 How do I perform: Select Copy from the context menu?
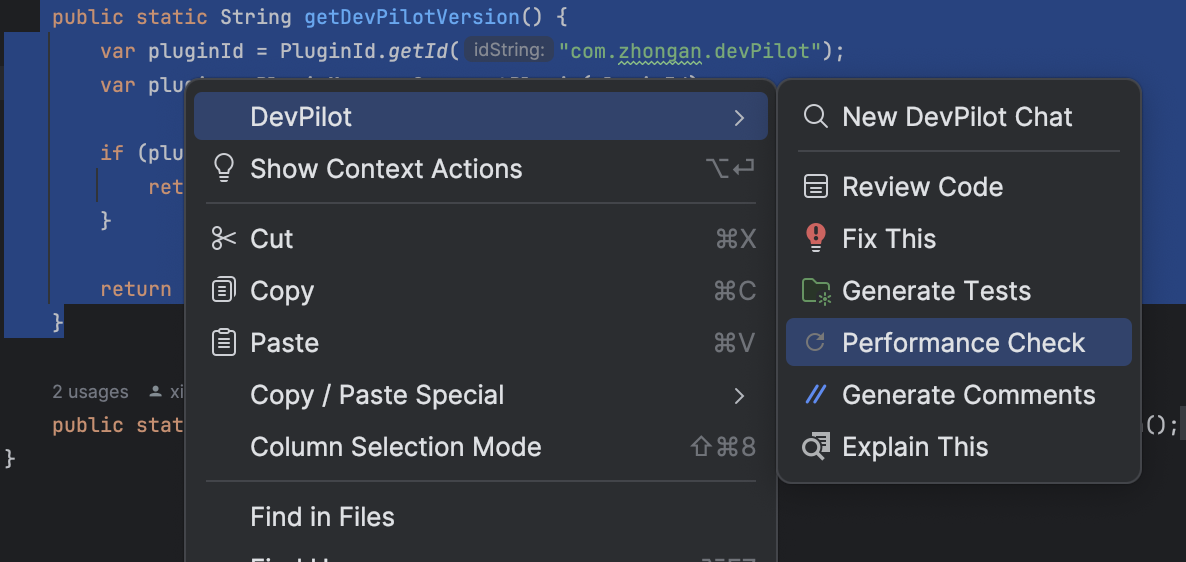tap(481, 291)
